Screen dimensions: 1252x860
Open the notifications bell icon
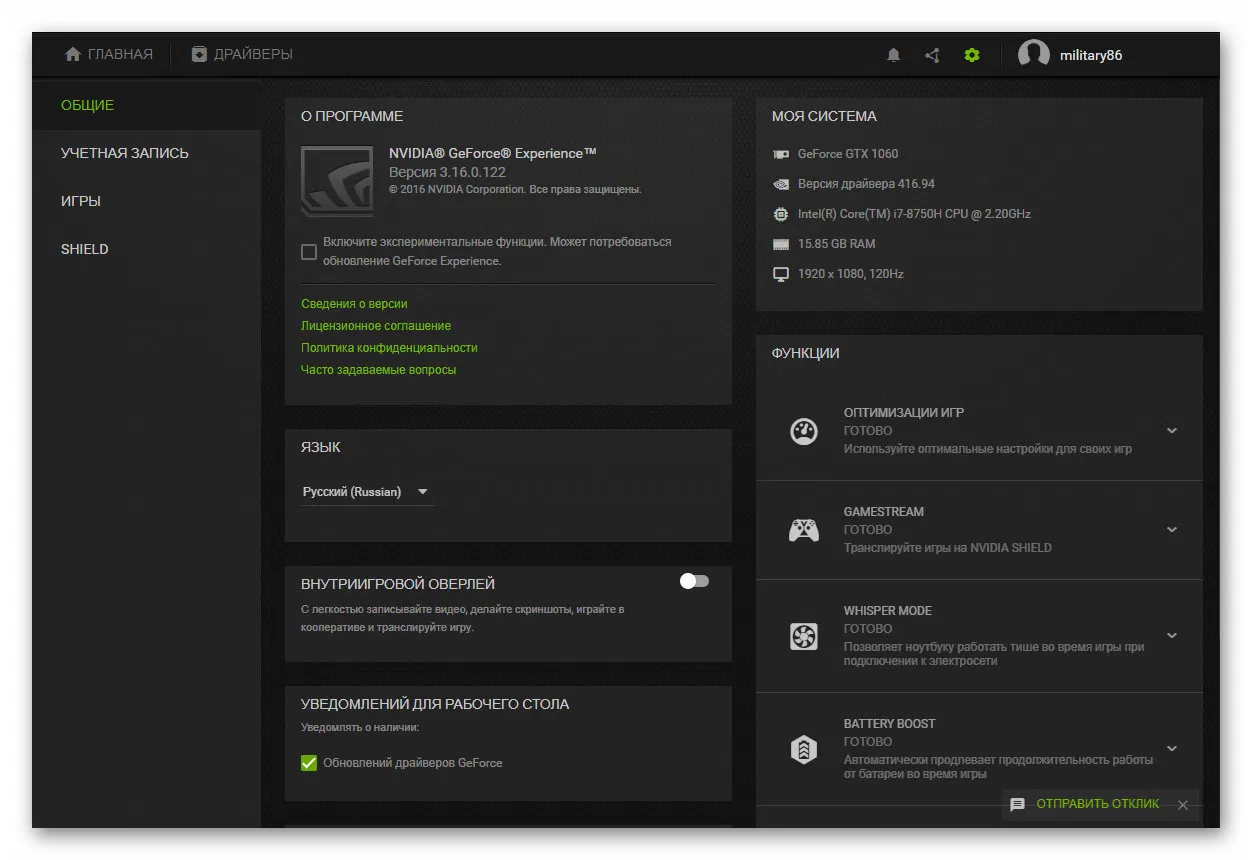(x=894, y=55)
